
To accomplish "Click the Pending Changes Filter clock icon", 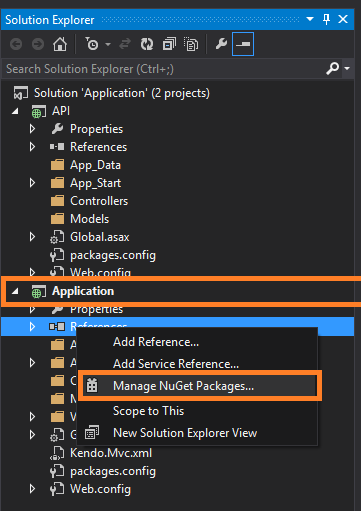I will (92, 44).
